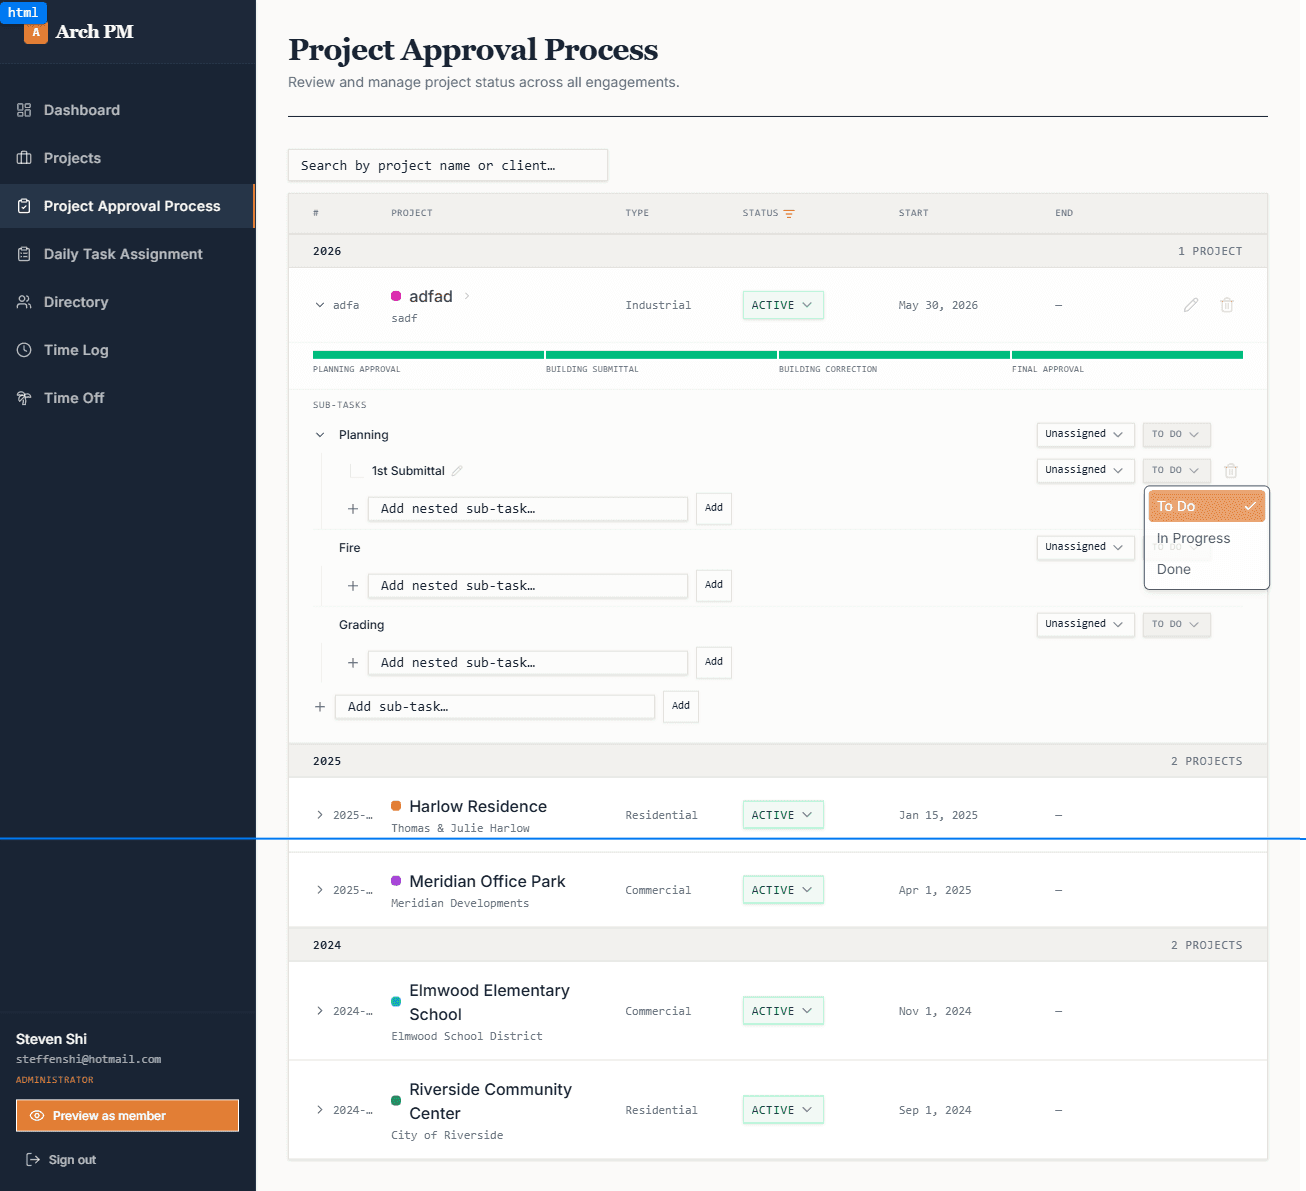Collapse the Planning sub-task group
Viewport: 1306px width, 1191px height.
pyautogui.click(x=320, y=435)
